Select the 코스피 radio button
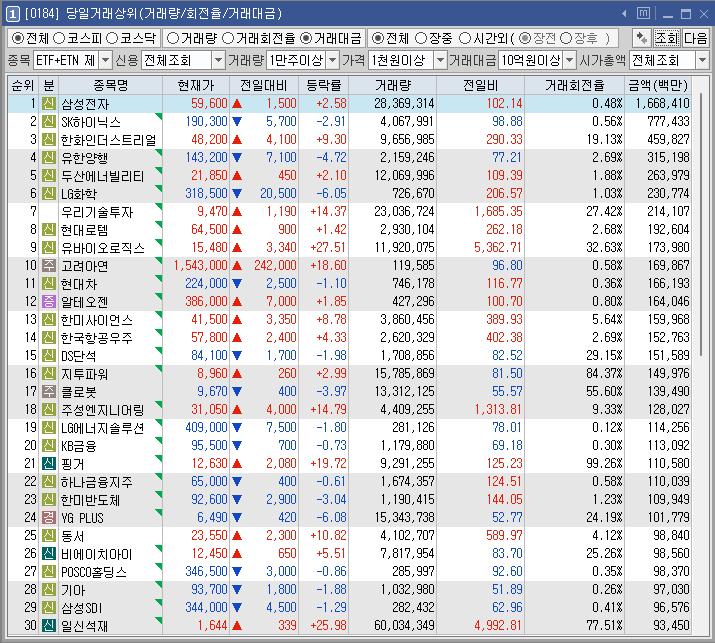 59,38
